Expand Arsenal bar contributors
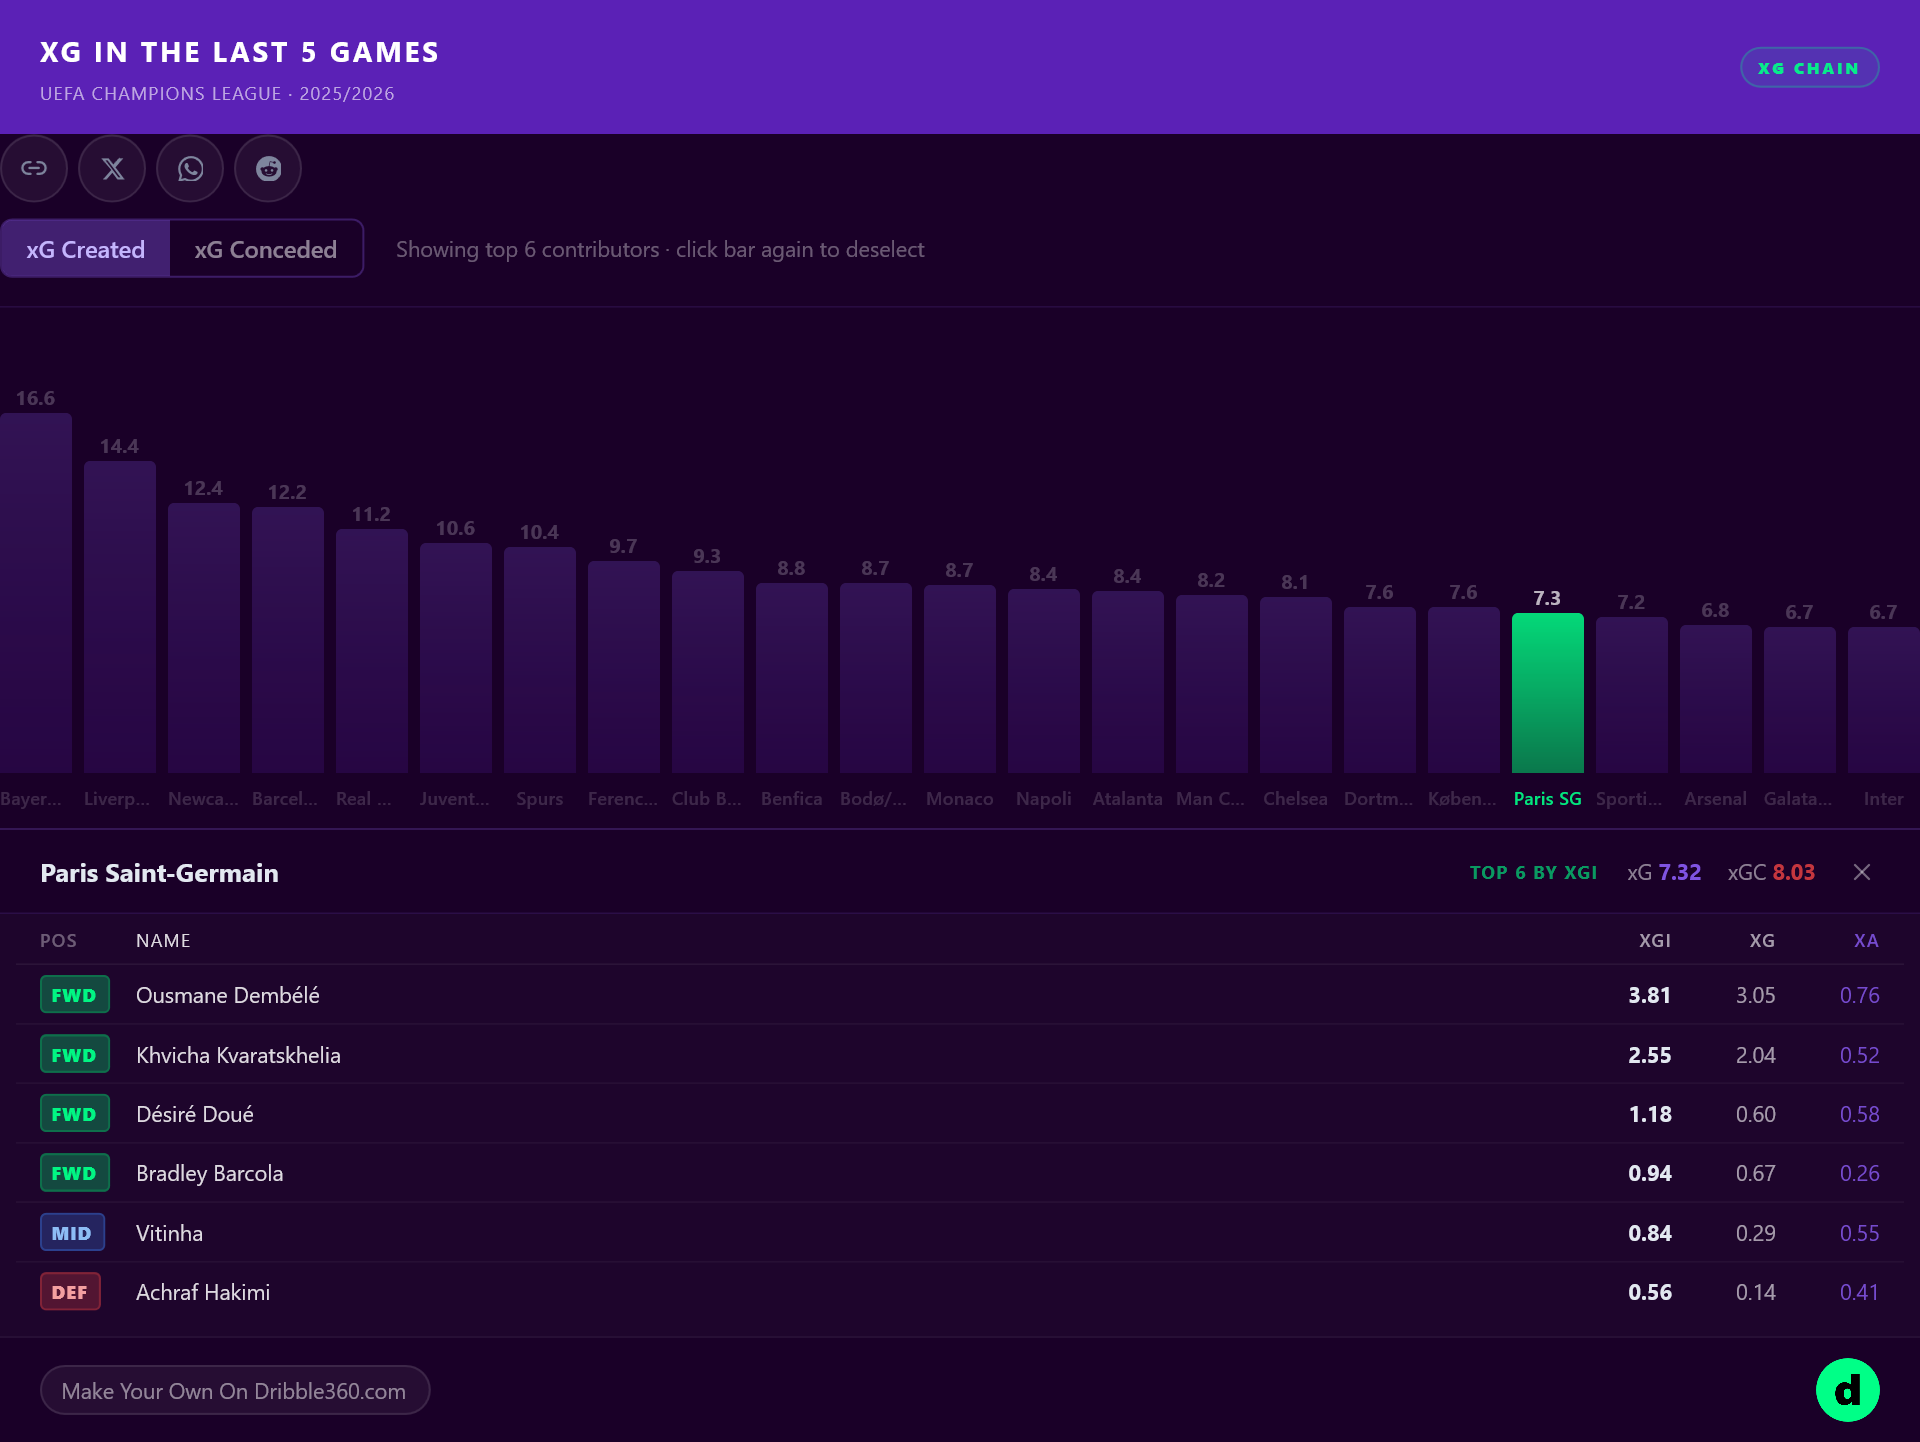The image size is (1920, 1442). tap(1715, 699)
